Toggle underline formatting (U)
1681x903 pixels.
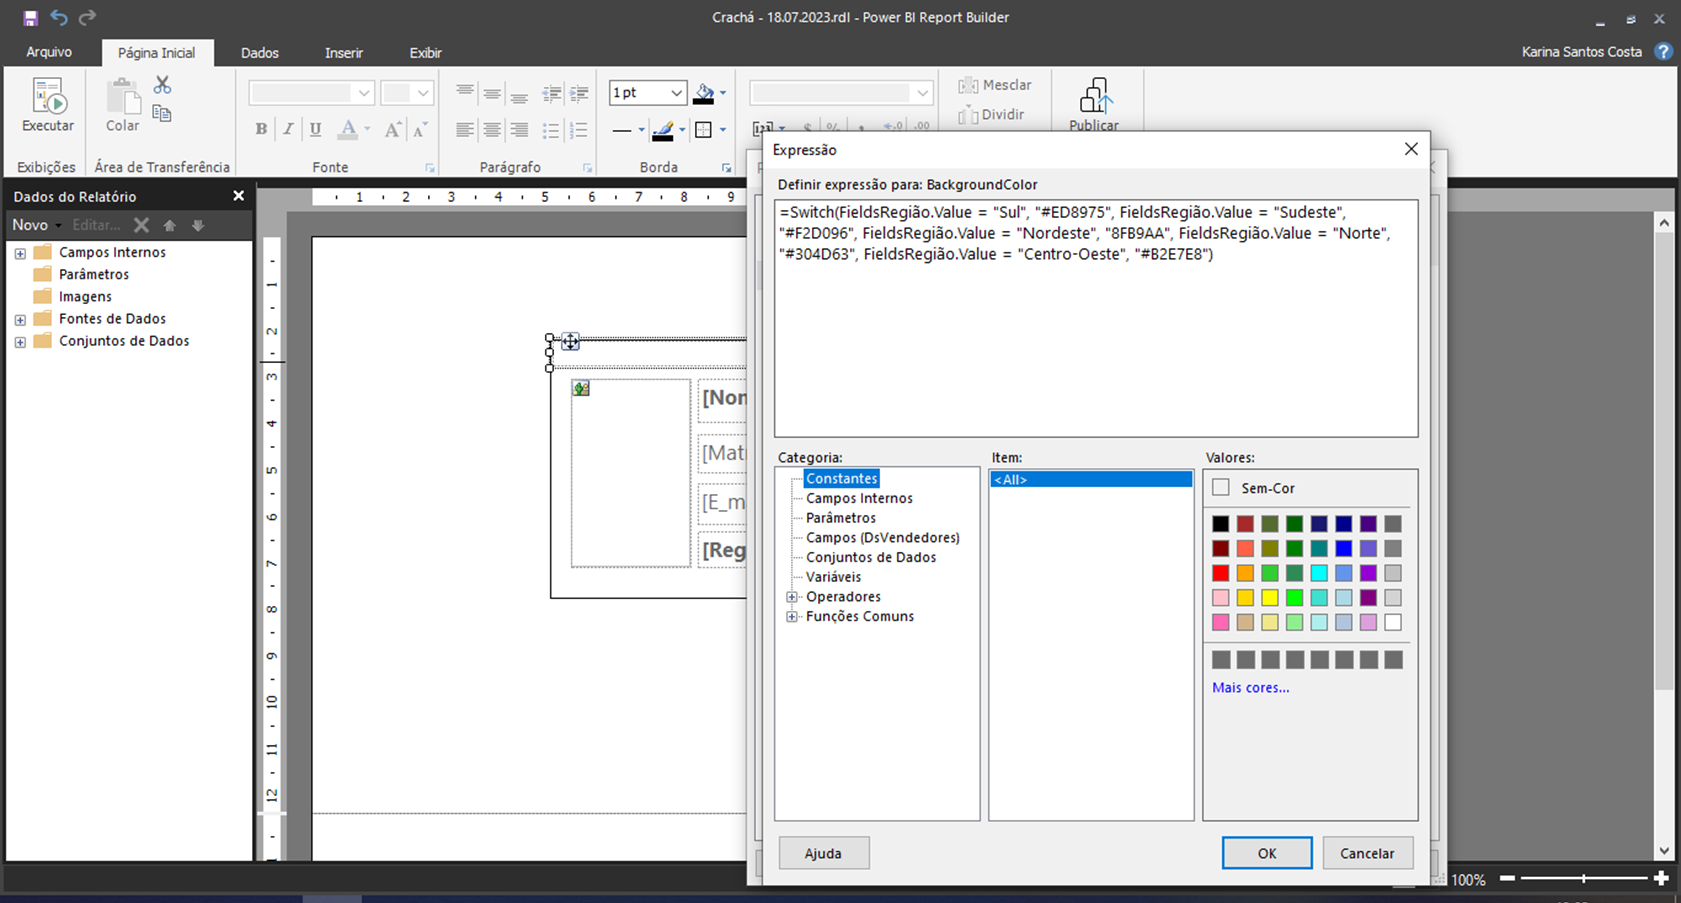(x=315, y=129)
